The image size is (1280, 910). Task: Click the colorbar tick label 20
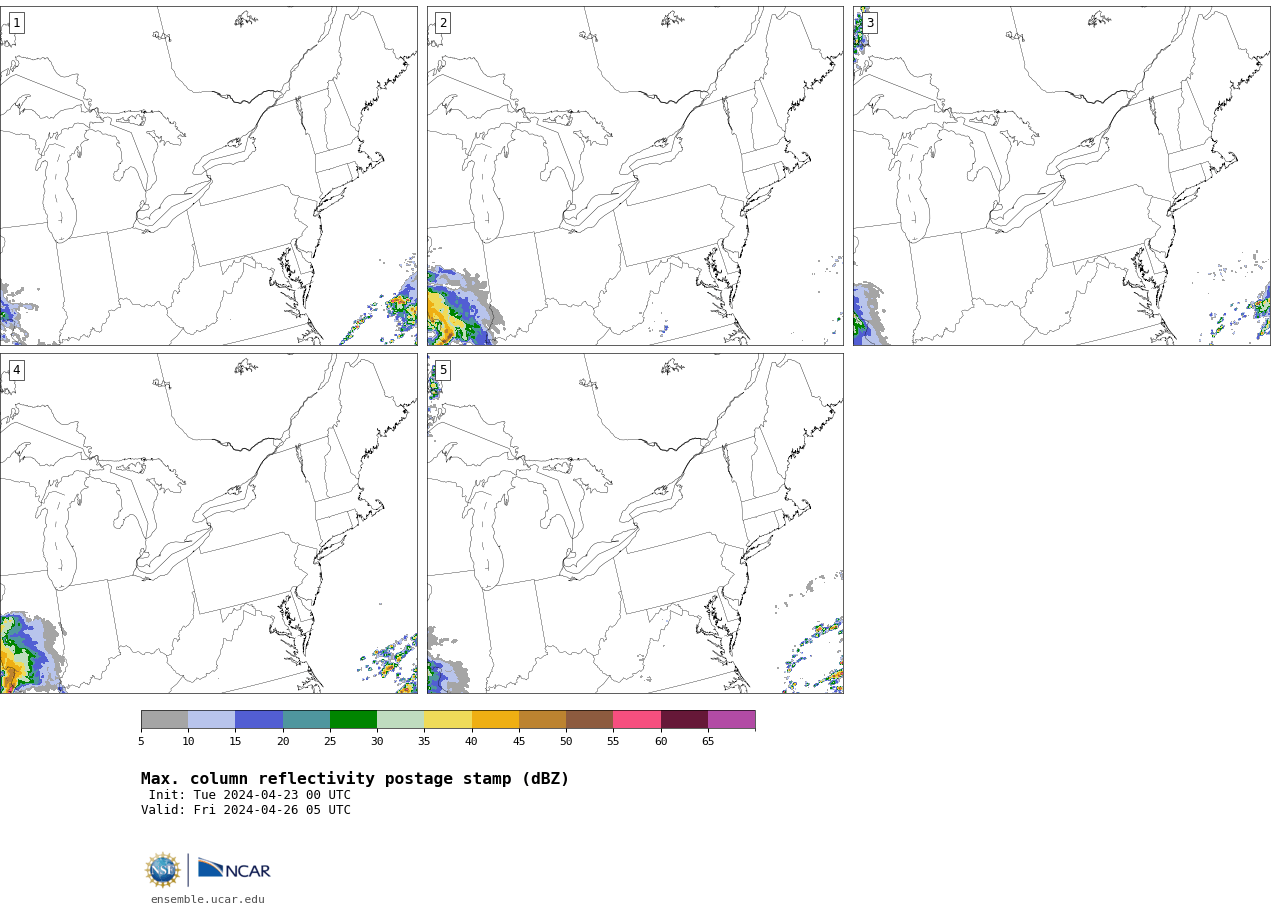click(283, 742)
